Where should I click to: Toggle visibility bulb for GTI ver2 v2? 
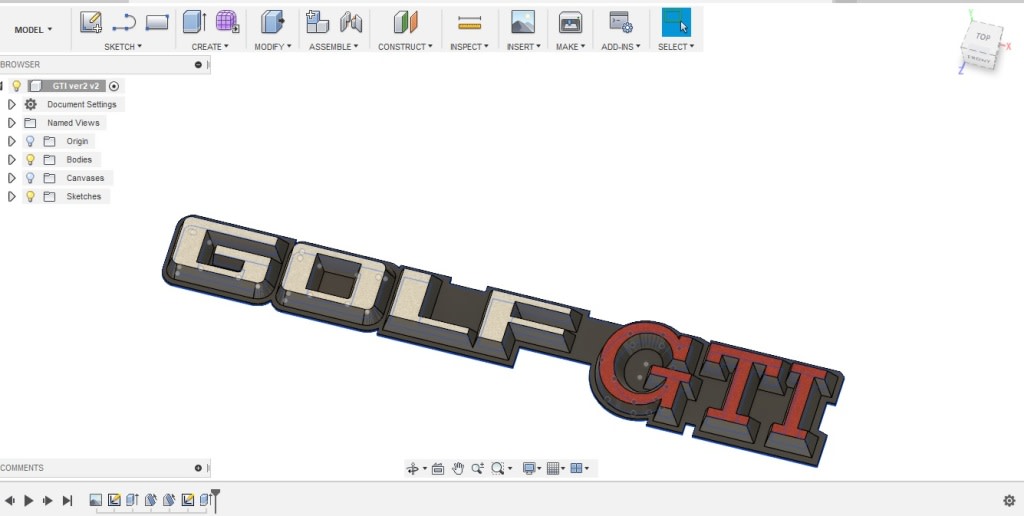(17, 86)
